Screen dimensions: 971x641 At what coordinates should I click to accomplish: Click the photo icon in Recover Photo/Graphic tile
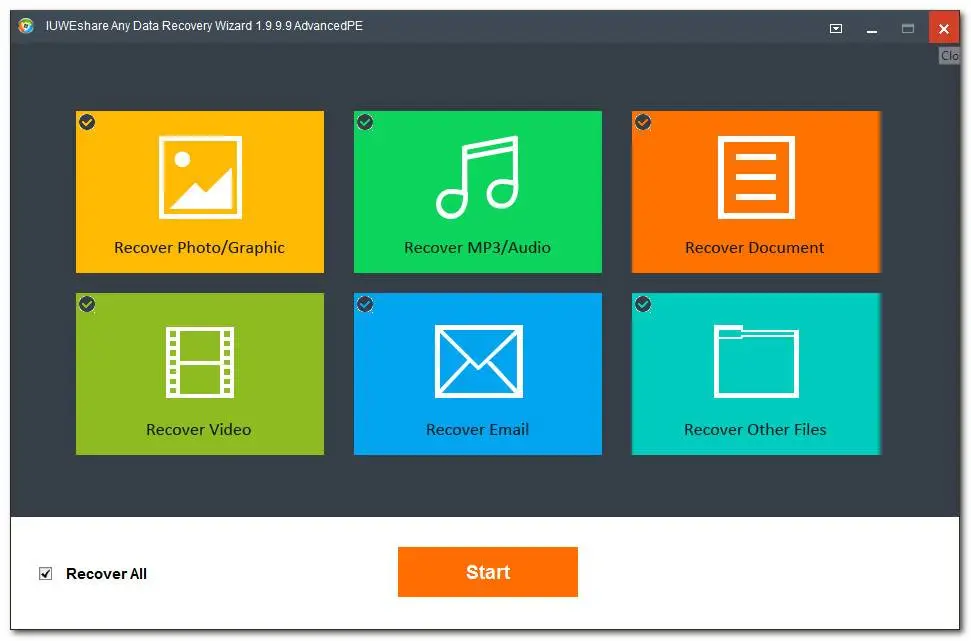(x=200, y=177)
